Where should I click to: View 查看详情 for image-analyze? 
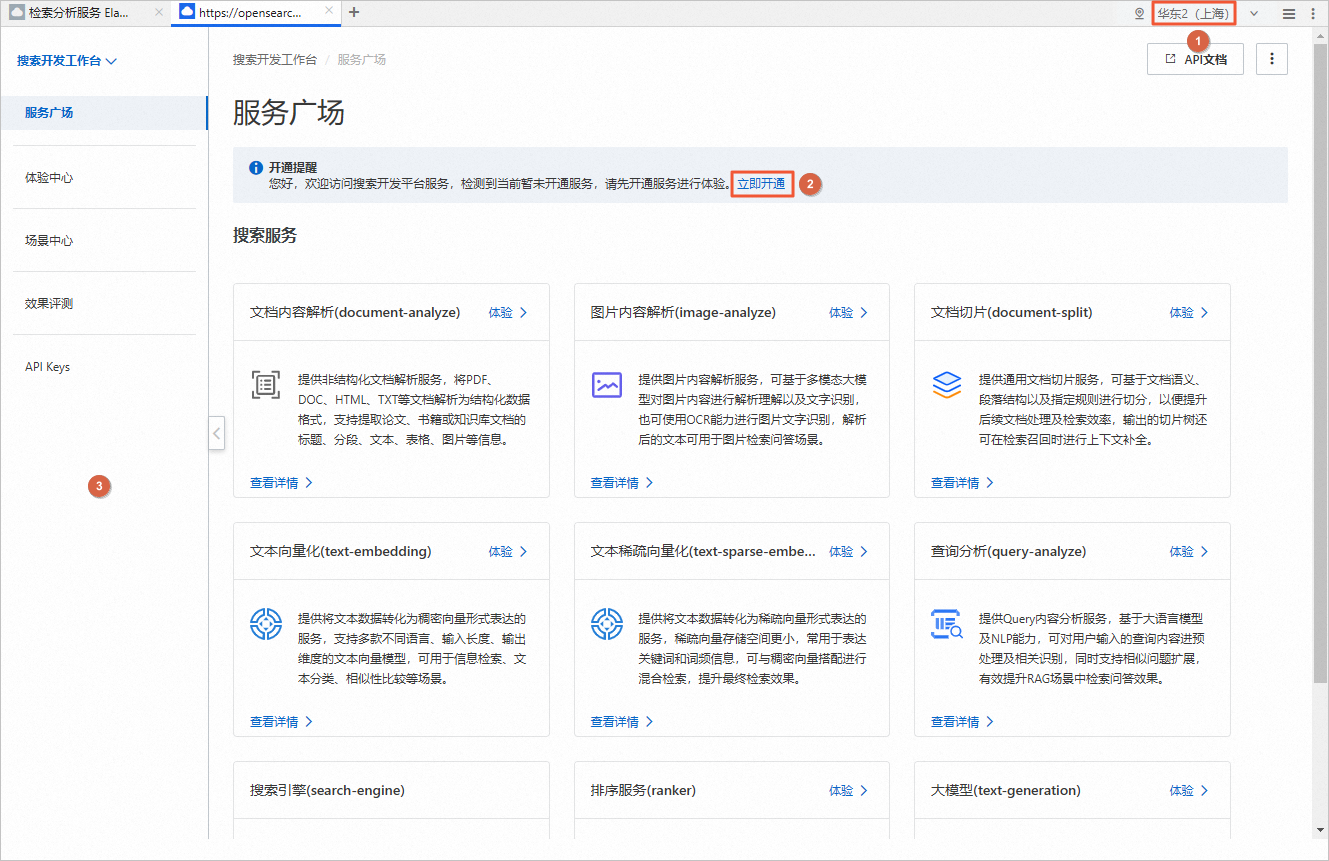(622, 483)
